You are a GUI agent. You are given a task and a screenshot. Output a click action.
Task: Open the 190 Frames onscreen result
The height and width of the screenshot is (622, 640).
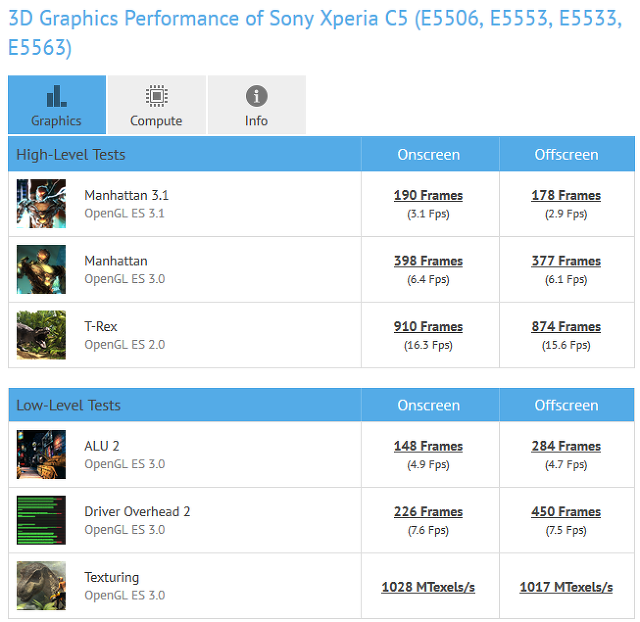tap(428, 195)
